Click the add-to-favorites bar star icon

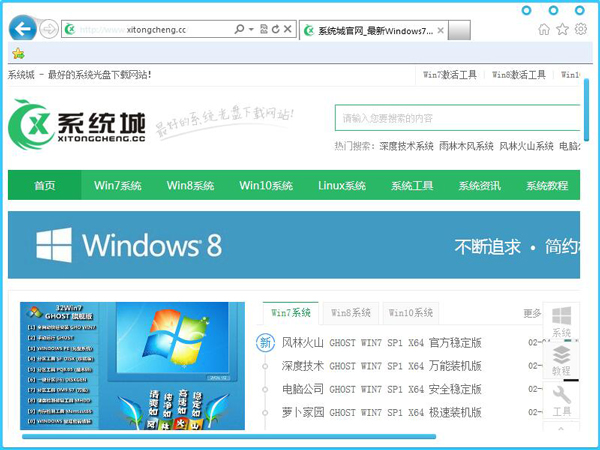[18, 53]
